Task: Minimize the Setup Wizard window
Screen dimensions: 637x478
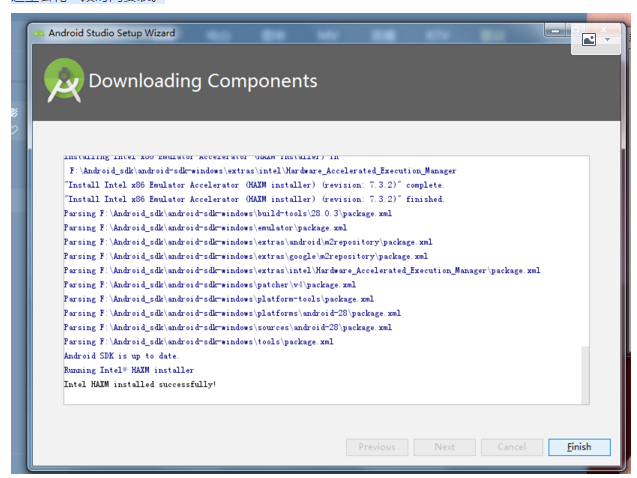Action: [555, 31]
